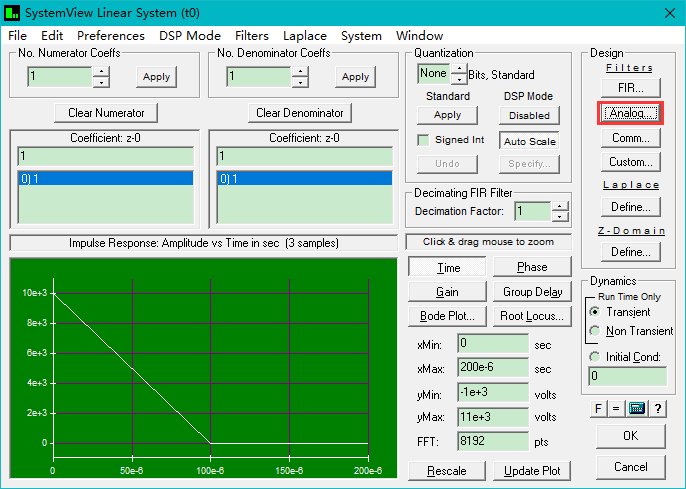The width and height of the screenshot is (686, 489).
Task: Click the yMax field showing 11e+3
Action: point(493,417)
